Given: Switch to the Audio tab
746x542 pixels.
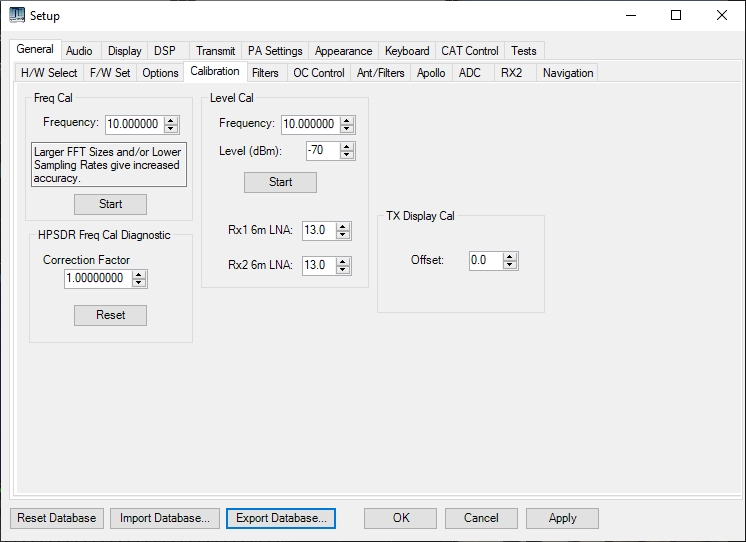Looking at the screenshot, I should coord(79,50).
